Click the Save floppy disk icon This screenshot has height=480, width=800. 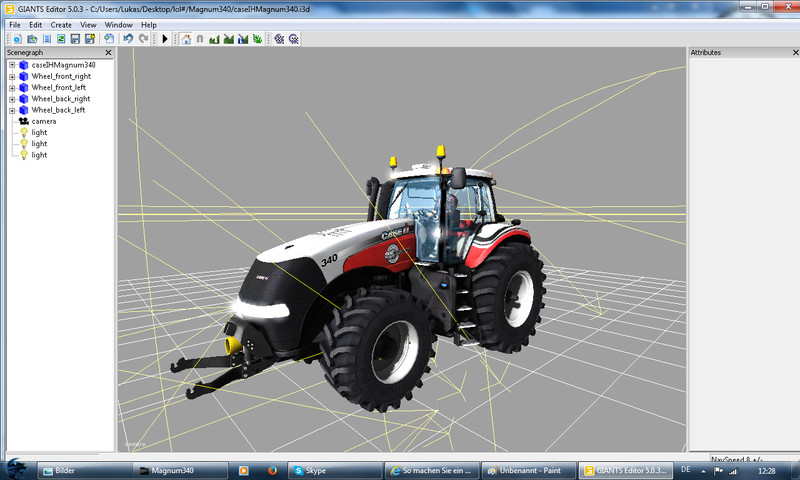[75, 39]
